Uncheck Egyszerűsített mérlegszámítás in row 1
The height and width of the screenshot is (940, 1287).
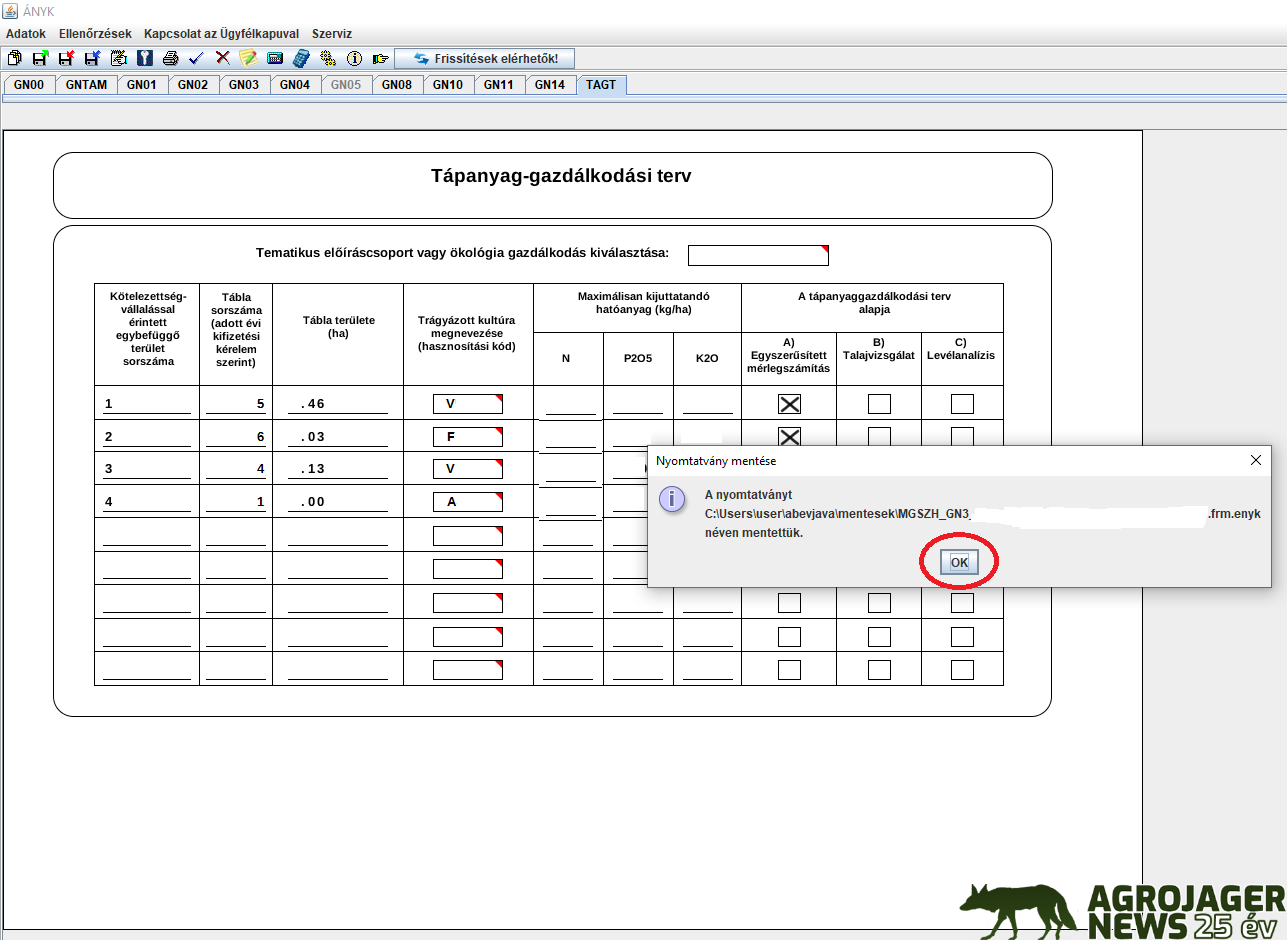(789, 404)
